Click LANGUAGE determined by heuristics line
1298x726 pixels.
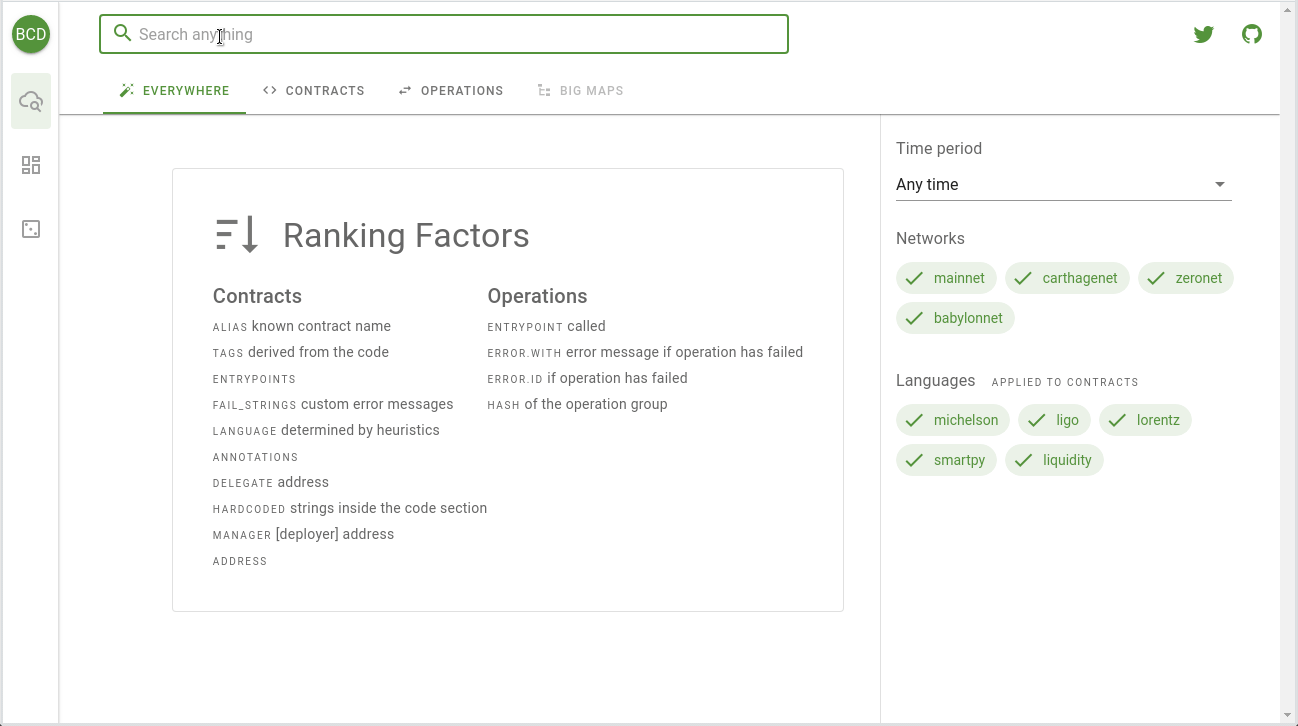tap(326, 430)
